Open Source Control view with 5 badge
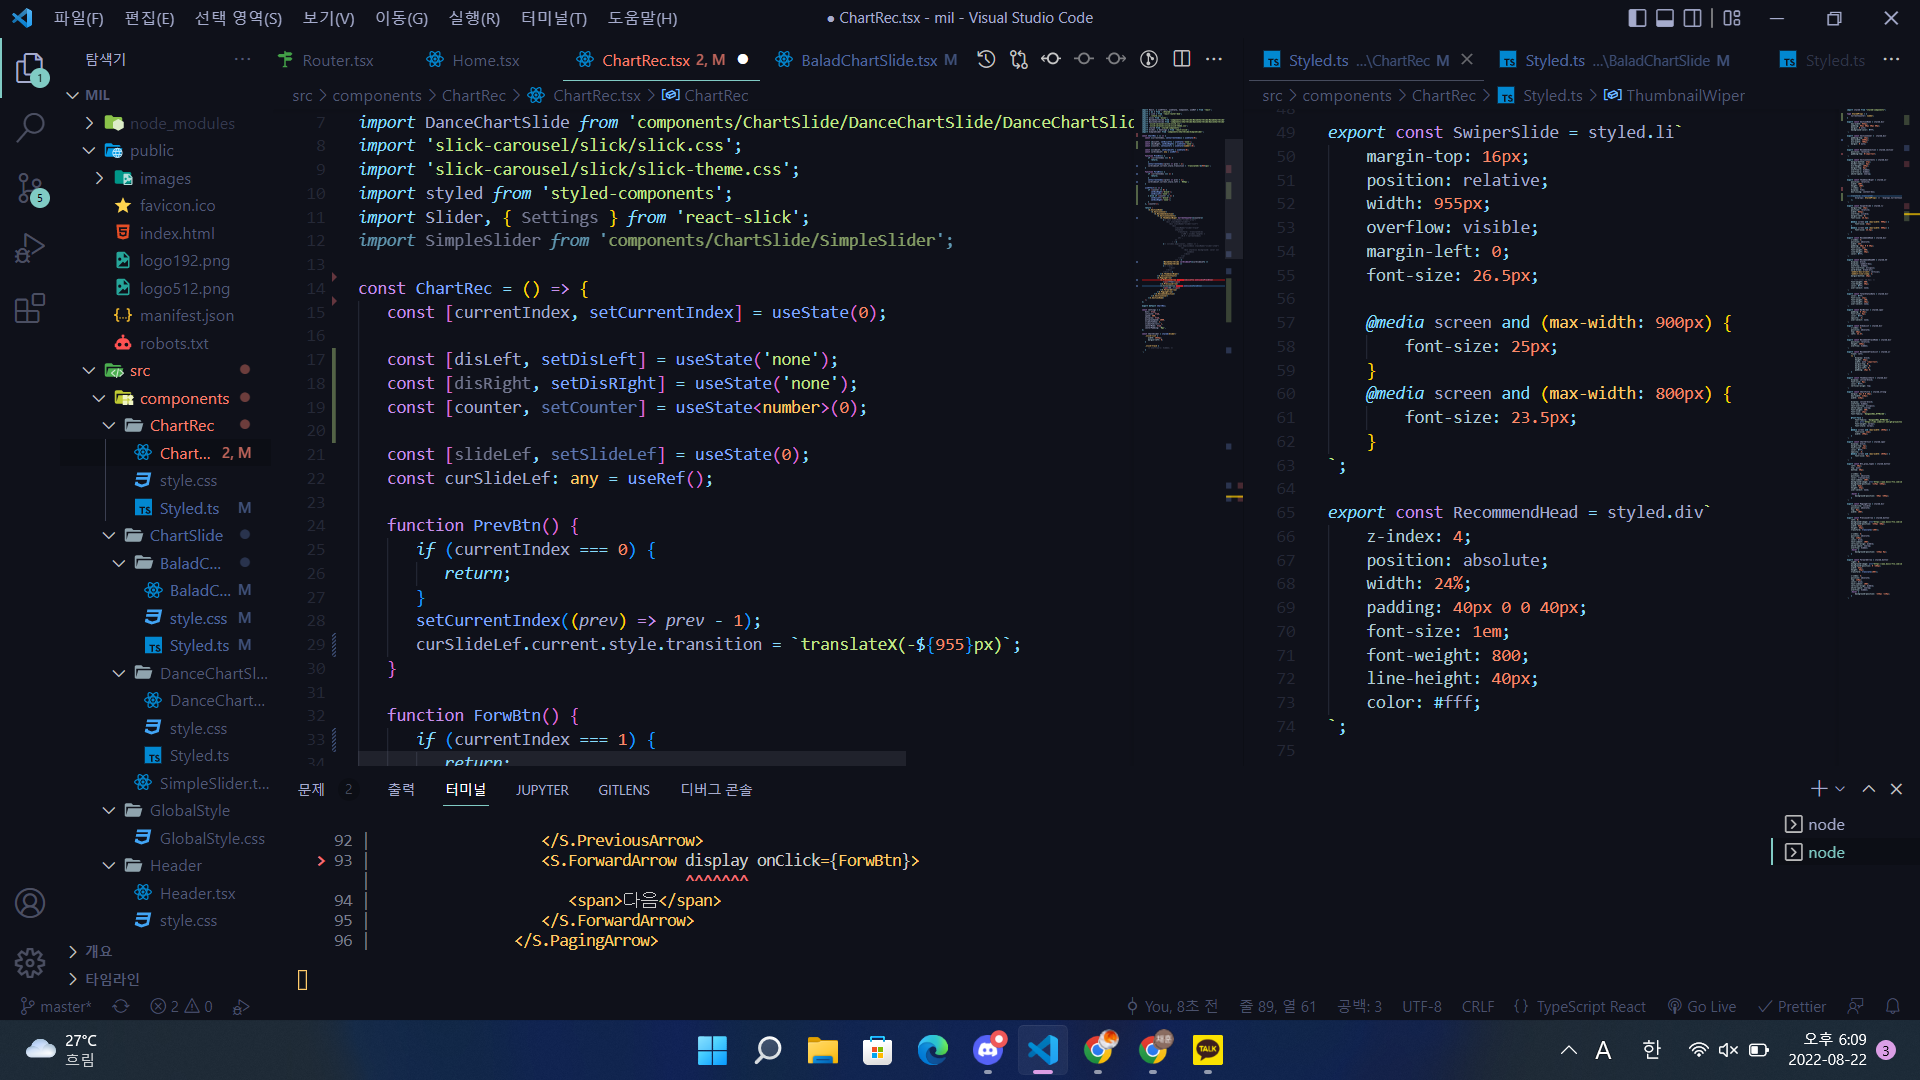This screenshot has height=1080, width=1920. tap(30, 188)
